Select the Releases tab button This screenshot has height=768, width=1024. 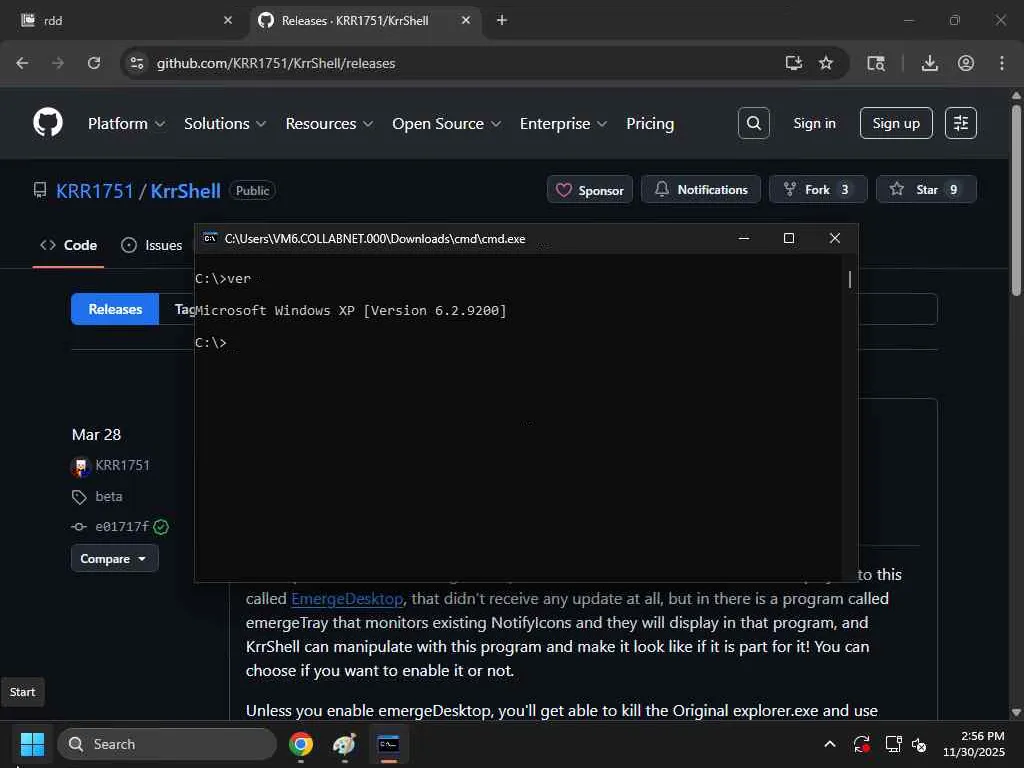115,309
